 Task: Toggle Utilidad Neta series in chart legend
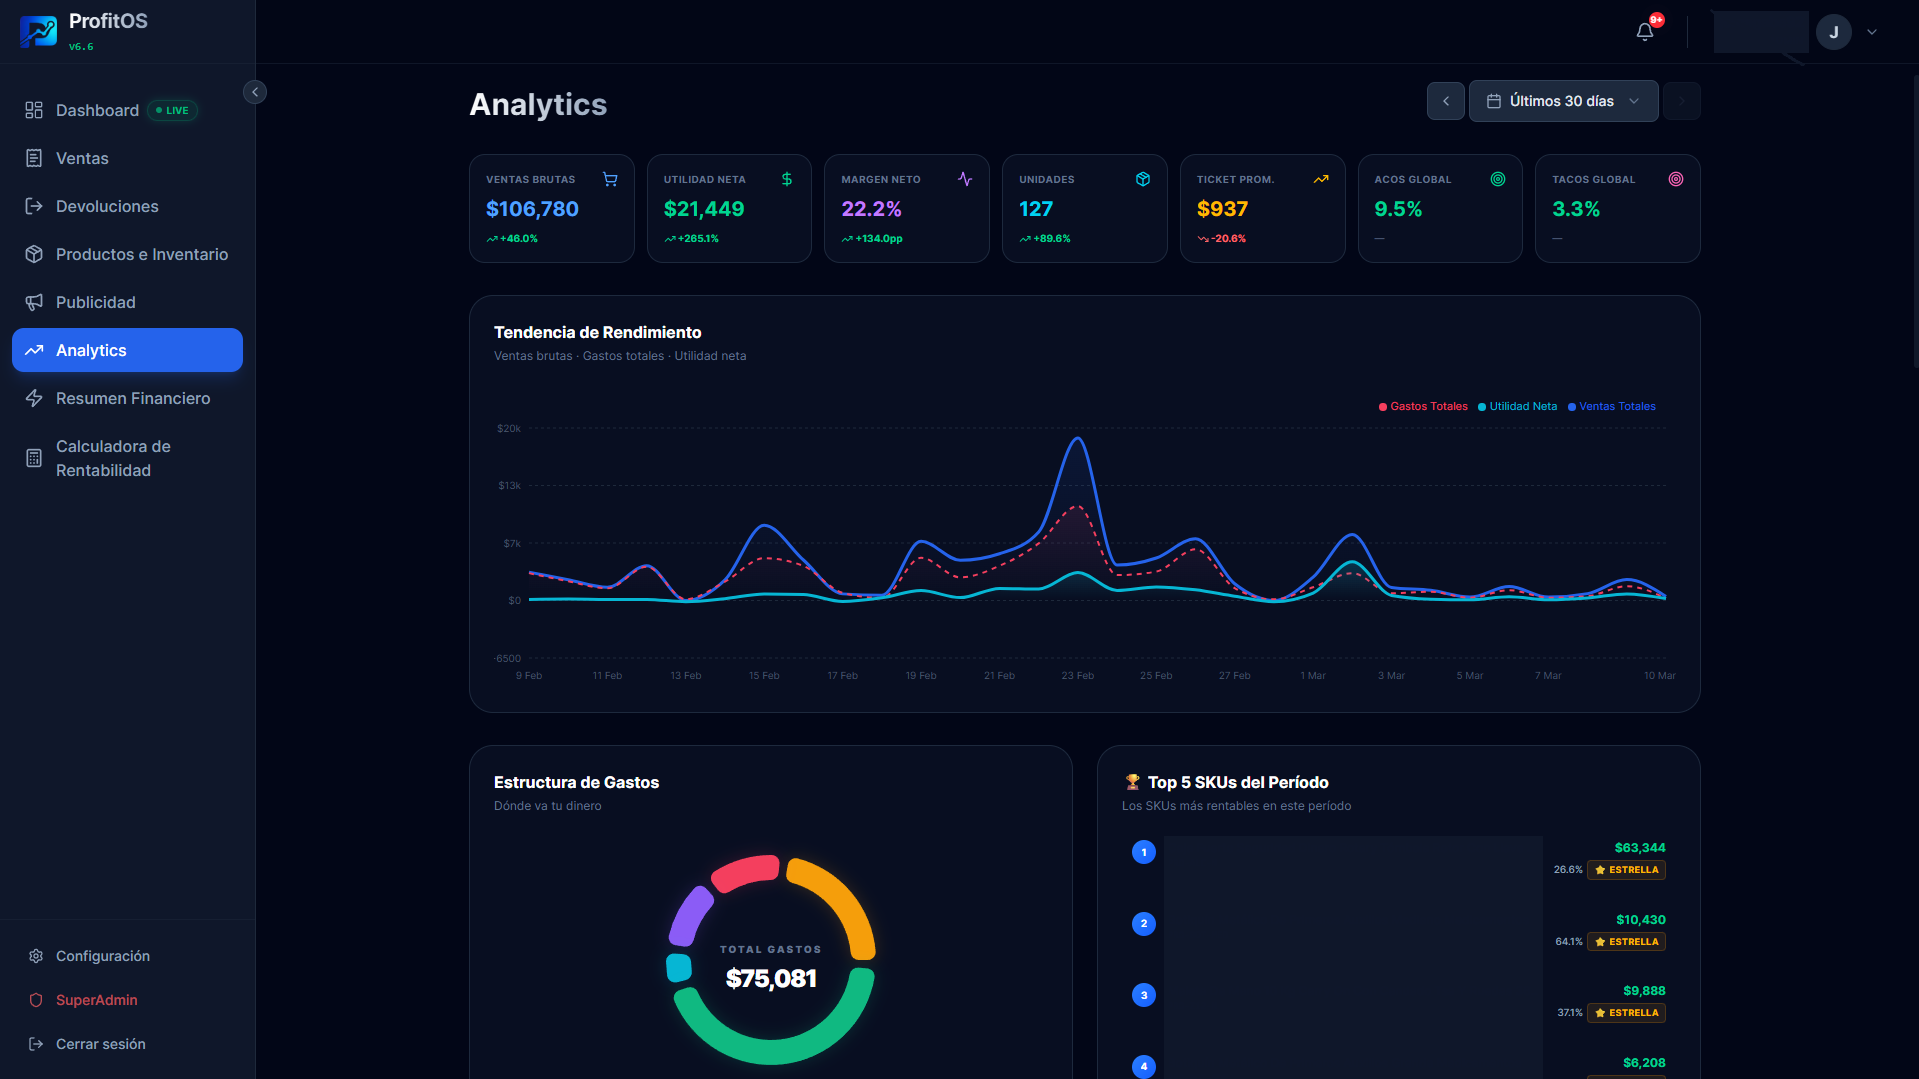tap(1517, 406)
